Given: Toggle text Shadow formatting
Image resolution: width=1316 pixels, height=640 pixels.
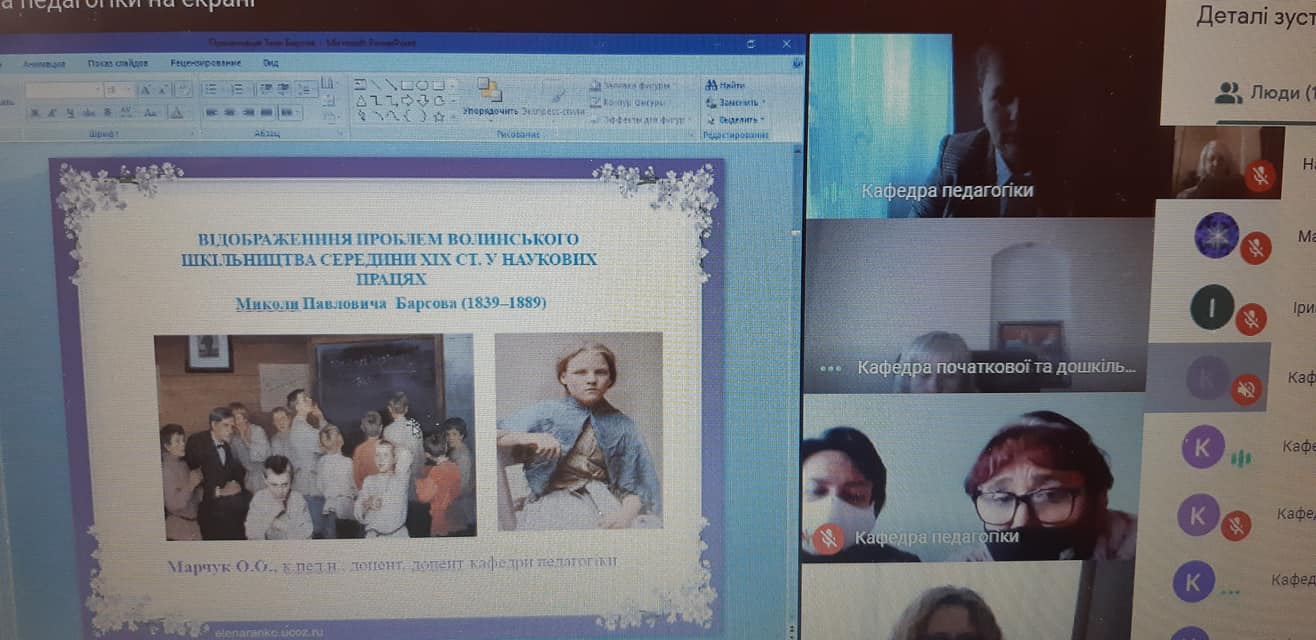Looking at the screenshot, I should (107, 113).
